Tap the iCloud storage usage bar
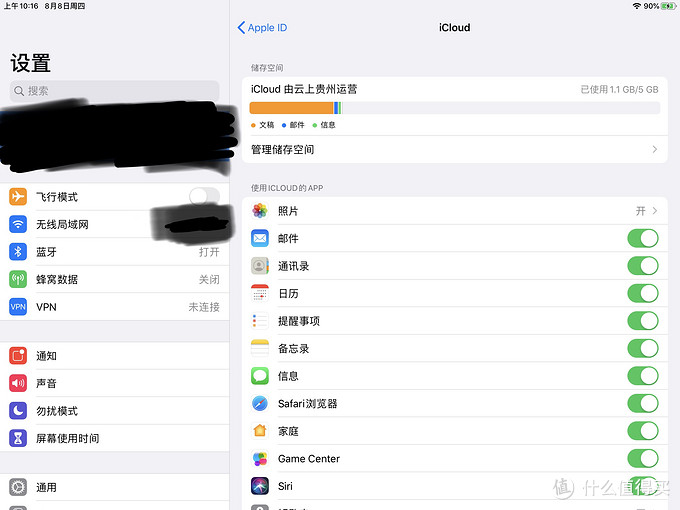The height and width of the screenshot is (510, 680). tap(454, 108)
